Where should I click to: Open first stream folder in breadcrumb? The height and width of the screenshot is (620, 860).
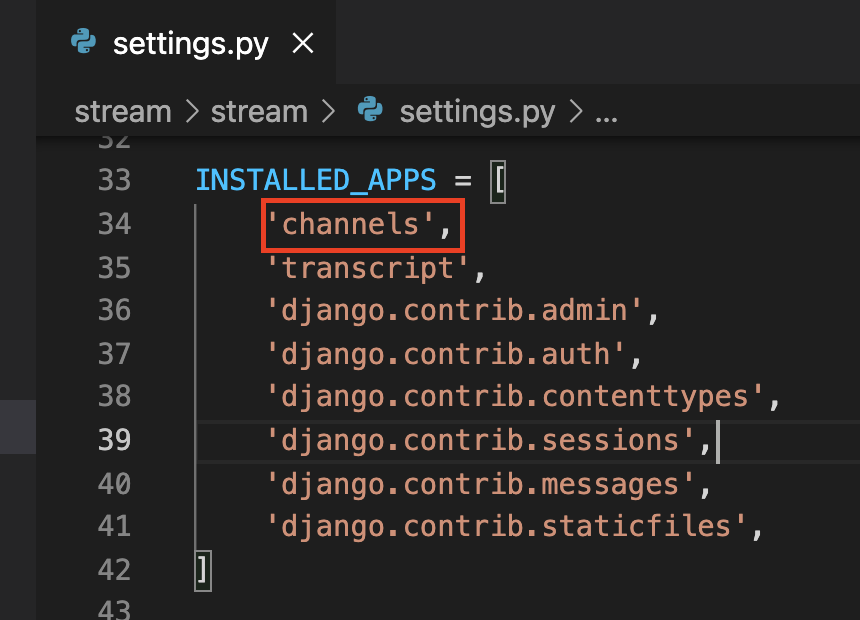[x=123, y=112]
